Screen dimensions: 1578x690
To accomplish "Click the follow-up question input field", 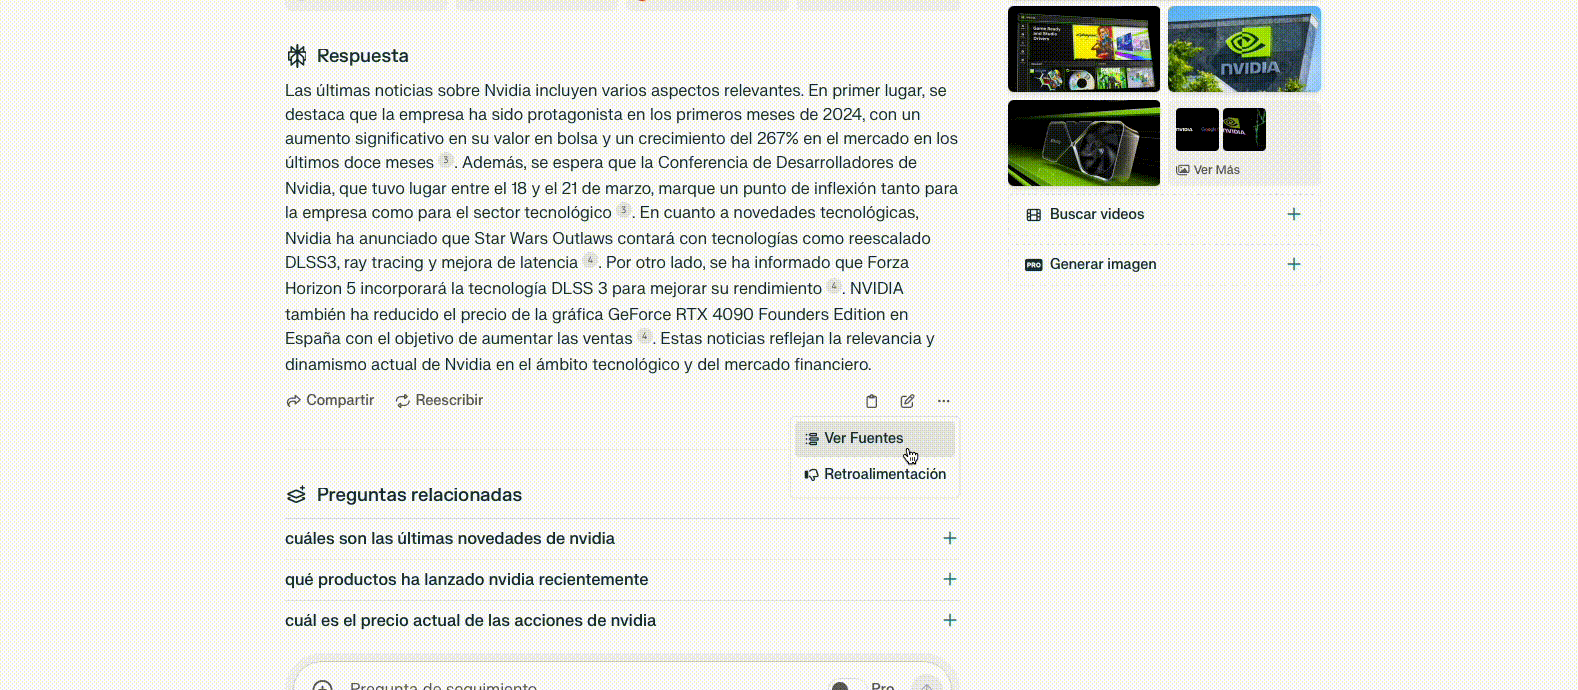I will tap(580, 686).
